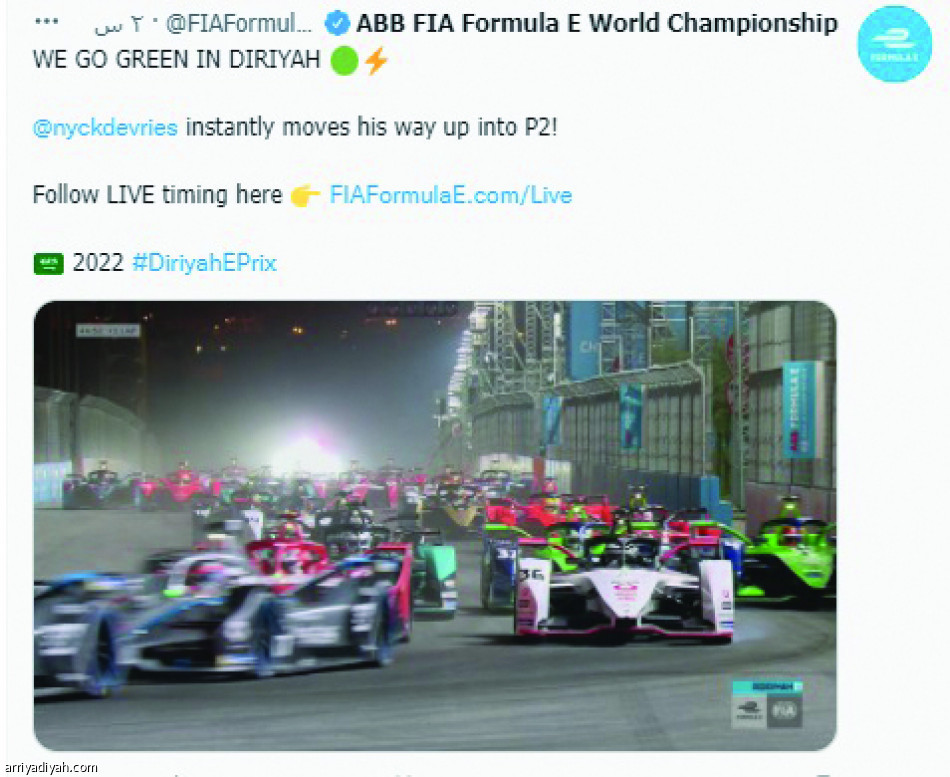The image size is (950, 777).
Task: Select the "WE GO GREEN IN DIRIYAH" text
Action: point(176,60)
